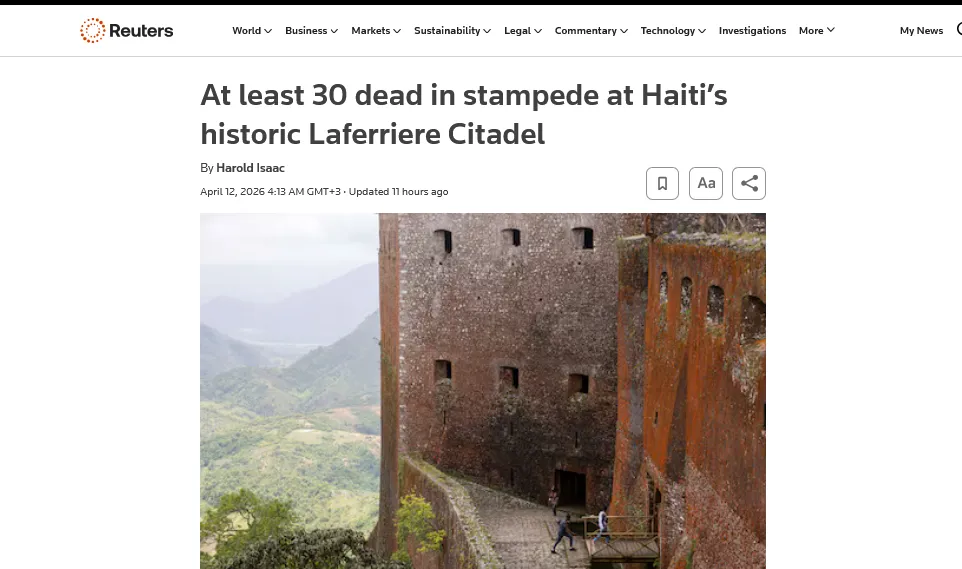The image size is (962, 569).
Task: Open My News
Action: (921, 31)
